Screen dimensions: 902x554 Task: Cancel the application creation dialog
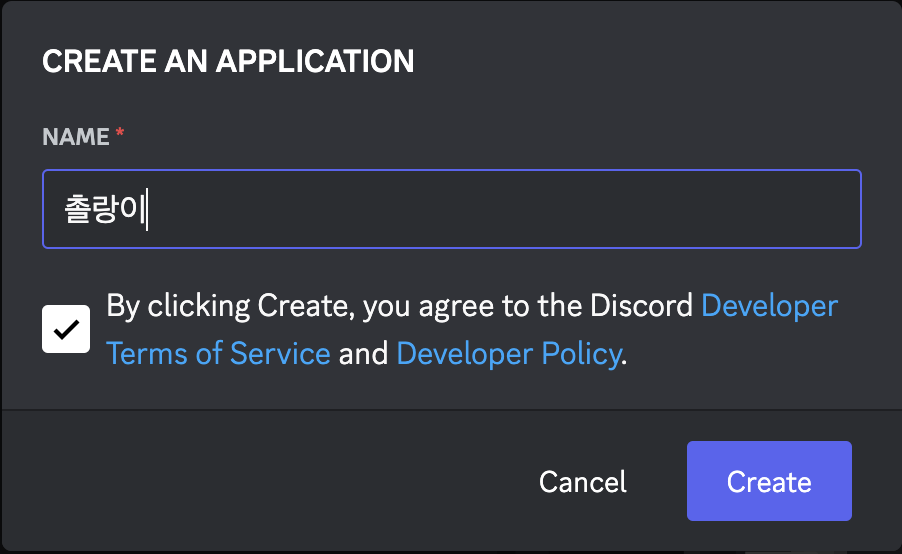click(582, 482)
